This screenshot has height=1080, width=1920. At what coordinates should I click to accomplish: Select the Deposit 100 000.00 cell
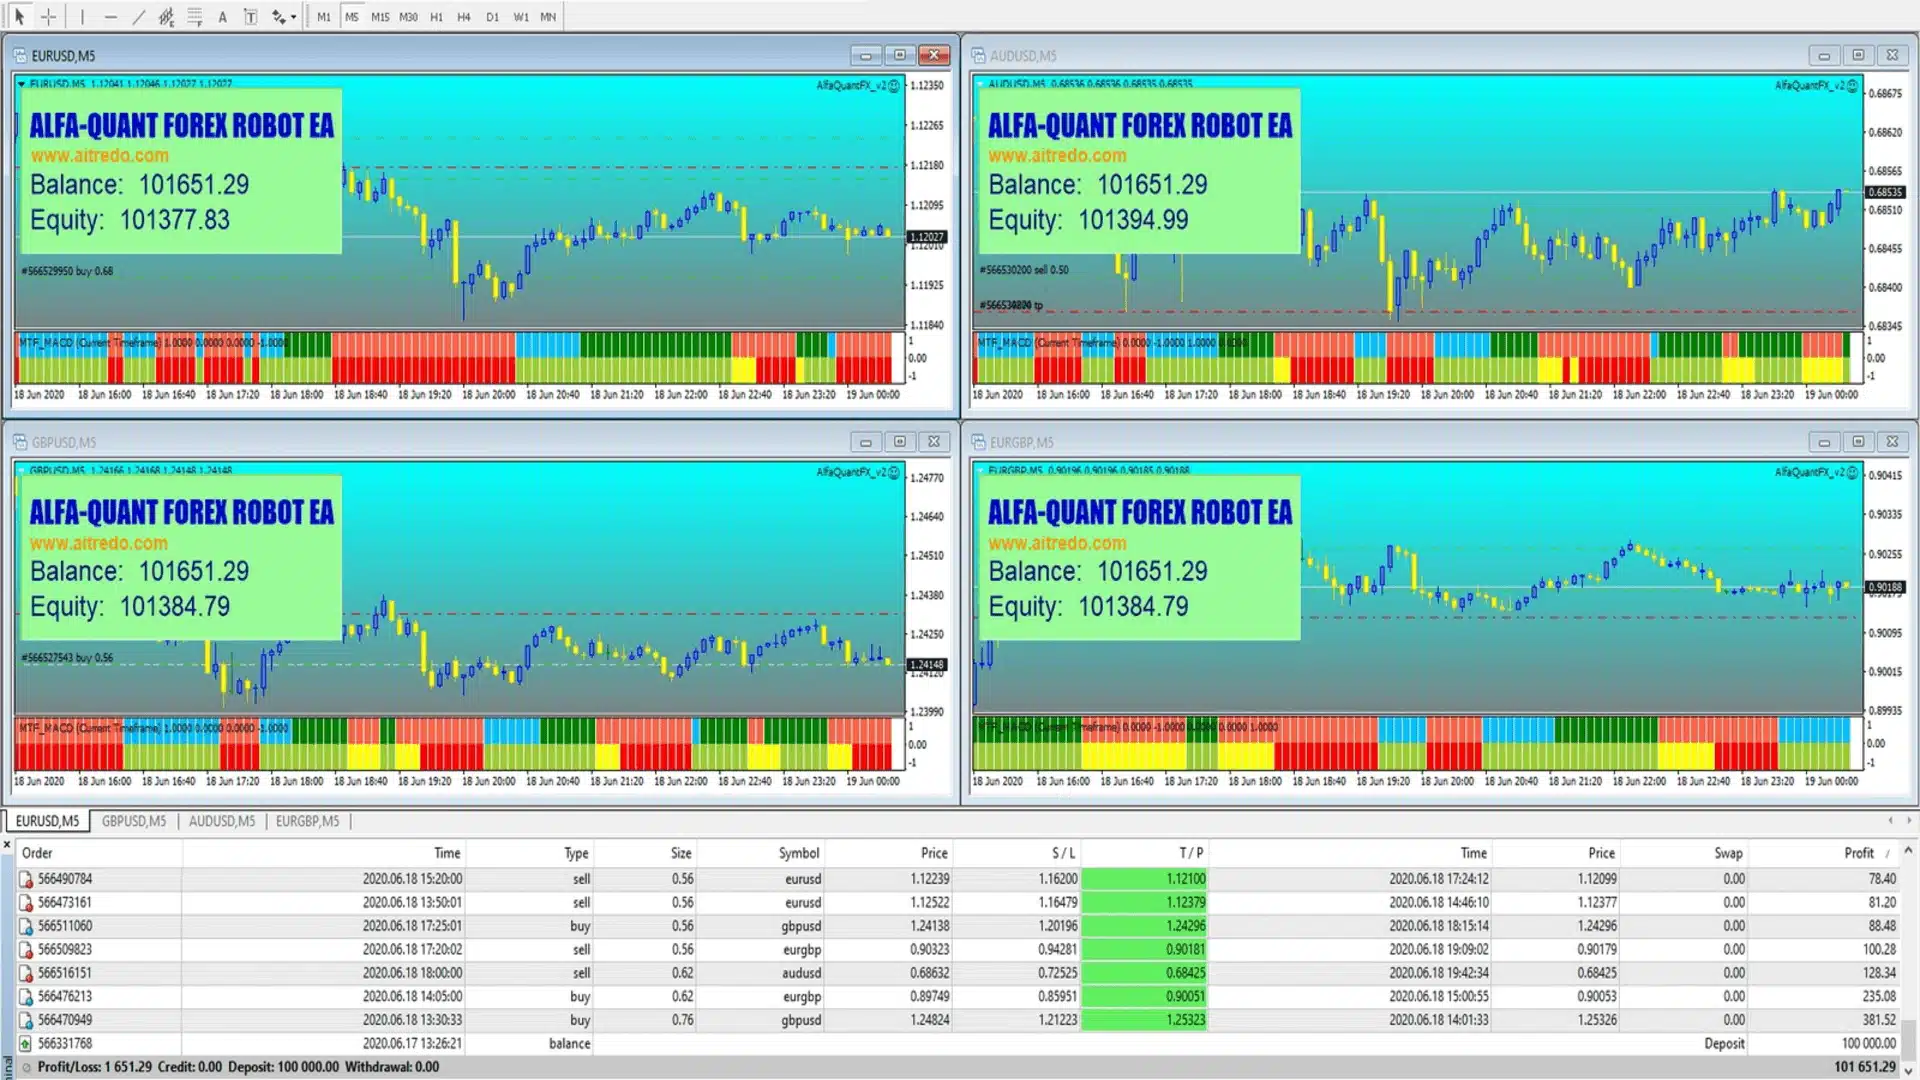[1868, 1044]
